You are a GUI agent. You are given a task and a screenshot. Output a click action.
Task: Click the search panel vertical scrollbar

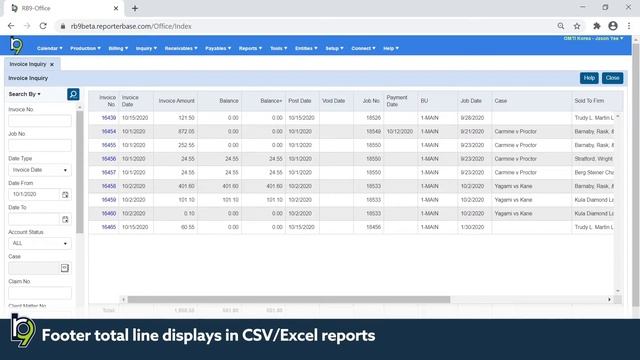(x=80, y=171)
